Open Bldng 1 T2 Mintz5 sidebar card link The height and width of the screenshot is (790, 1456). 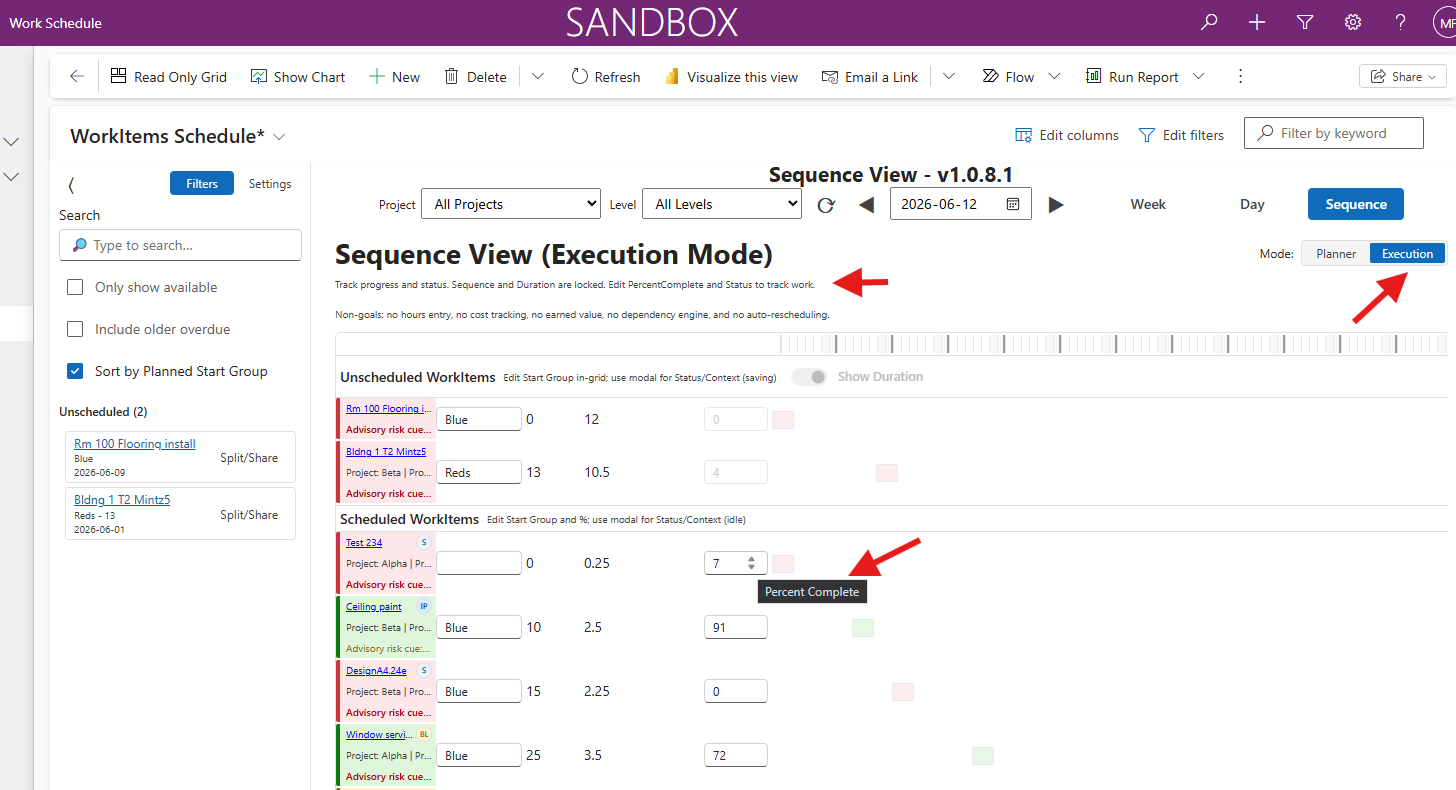pos(122,500)
